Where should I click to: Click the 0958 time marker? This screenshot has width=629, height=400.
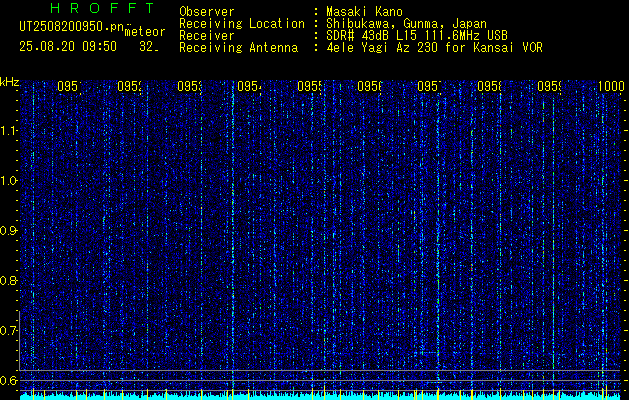point(489,86)
